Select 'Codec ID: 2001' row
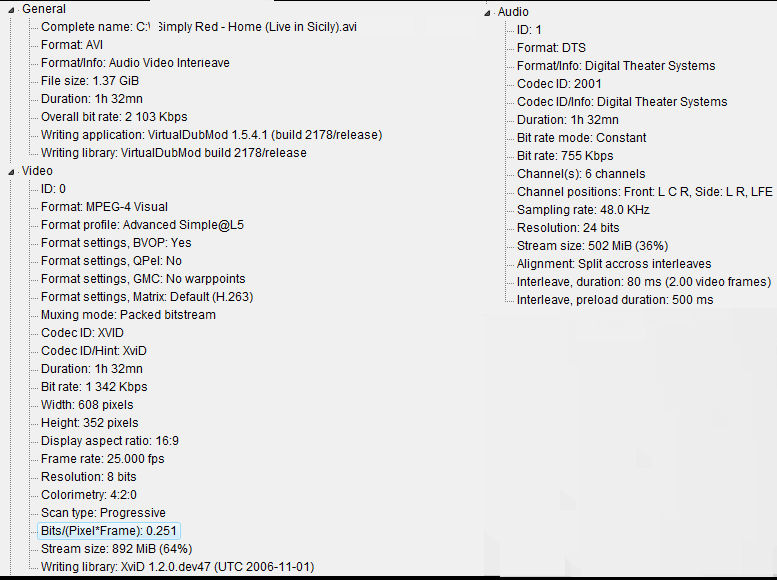 pyautogui.click(x=559, y=84)
